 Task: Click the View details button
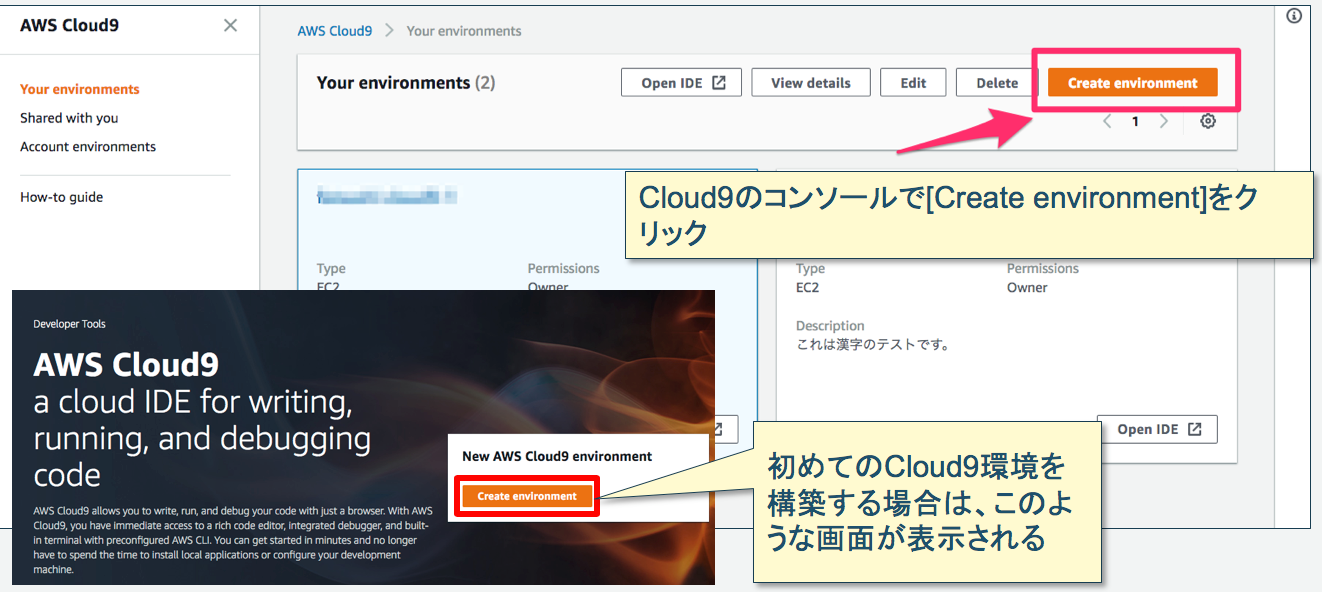coord(811,83)
